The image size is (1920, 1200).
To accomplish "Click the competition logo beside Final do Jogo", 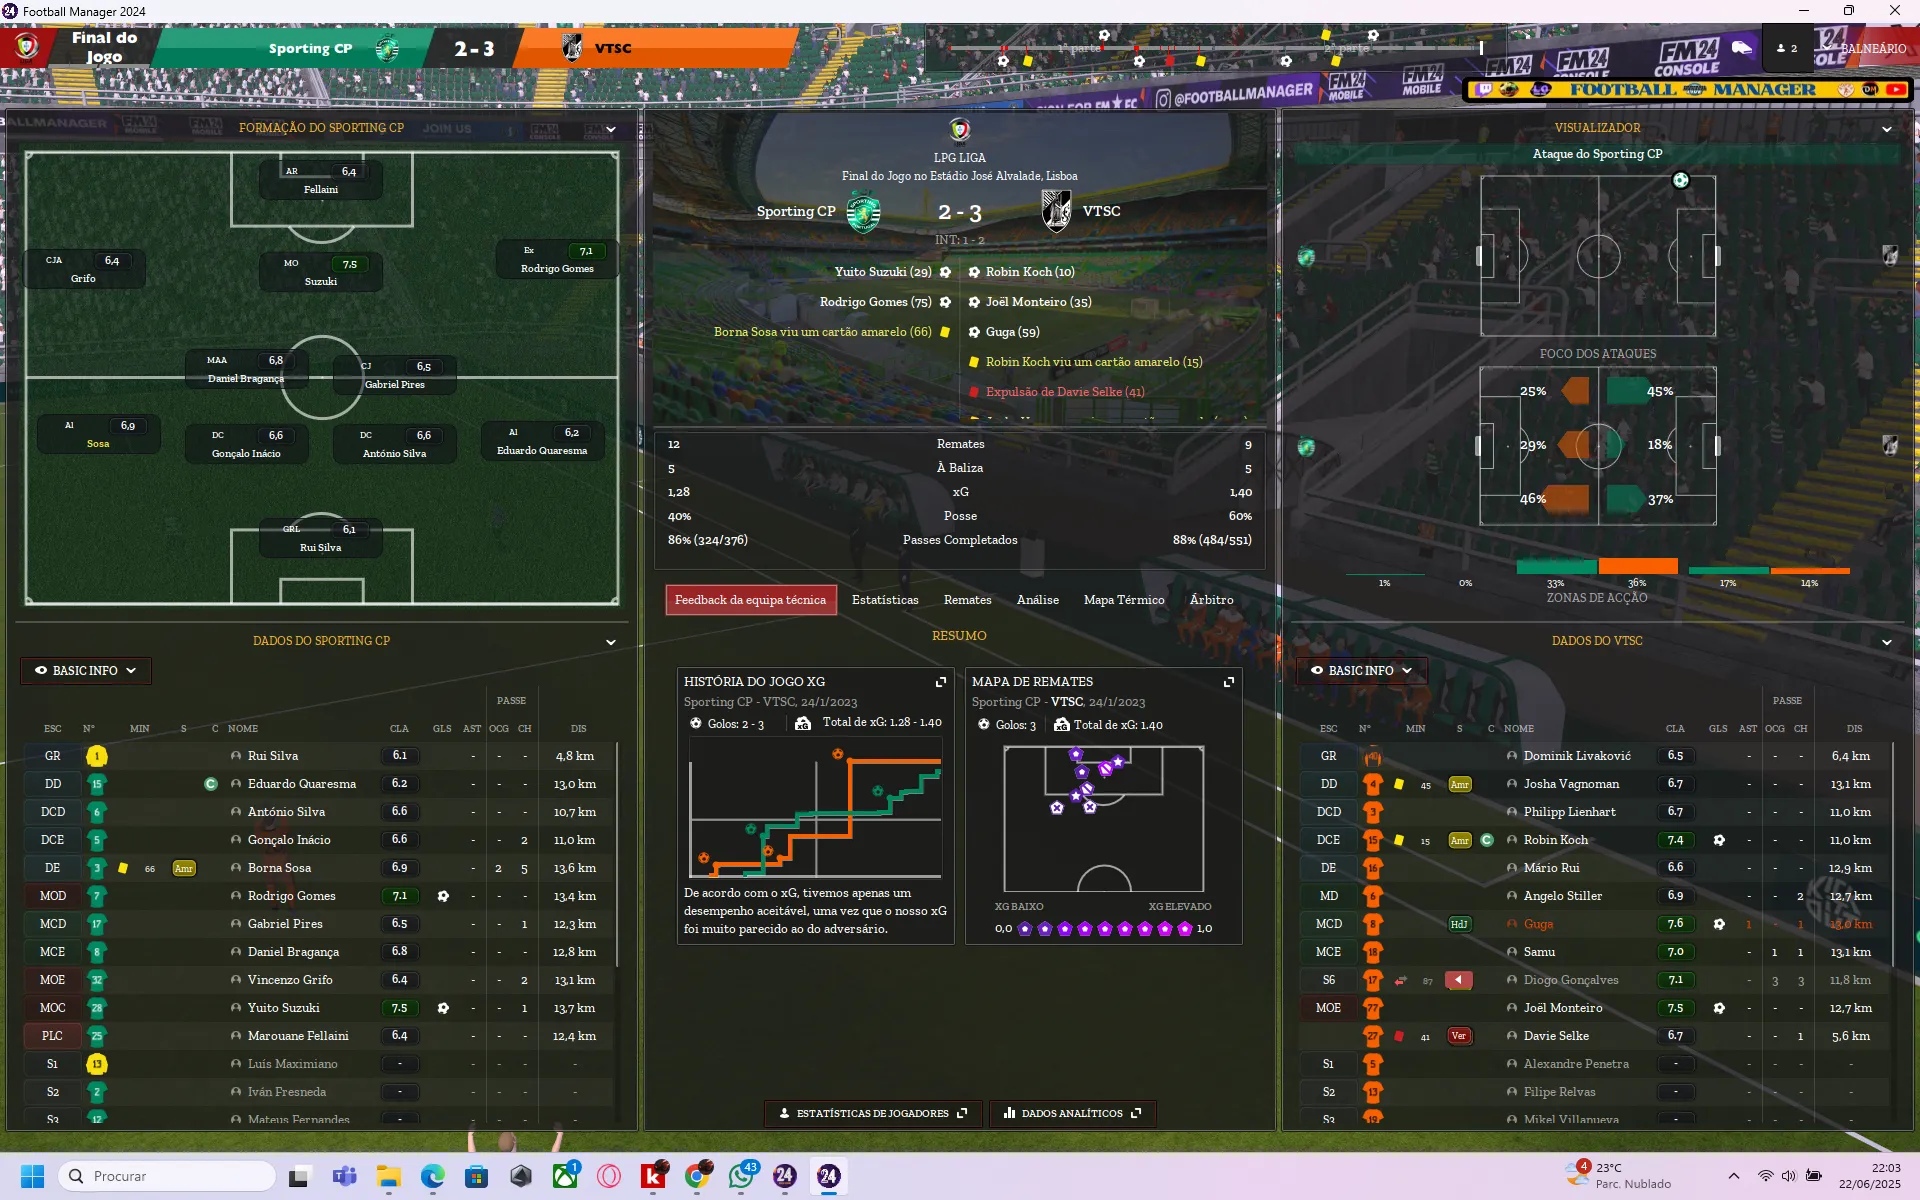I will (27, 47).
